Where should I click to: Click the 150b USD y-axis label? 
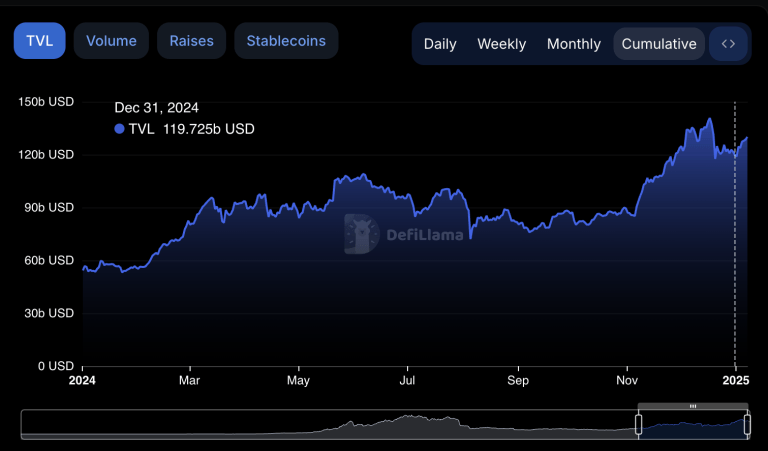click(46, 102)
